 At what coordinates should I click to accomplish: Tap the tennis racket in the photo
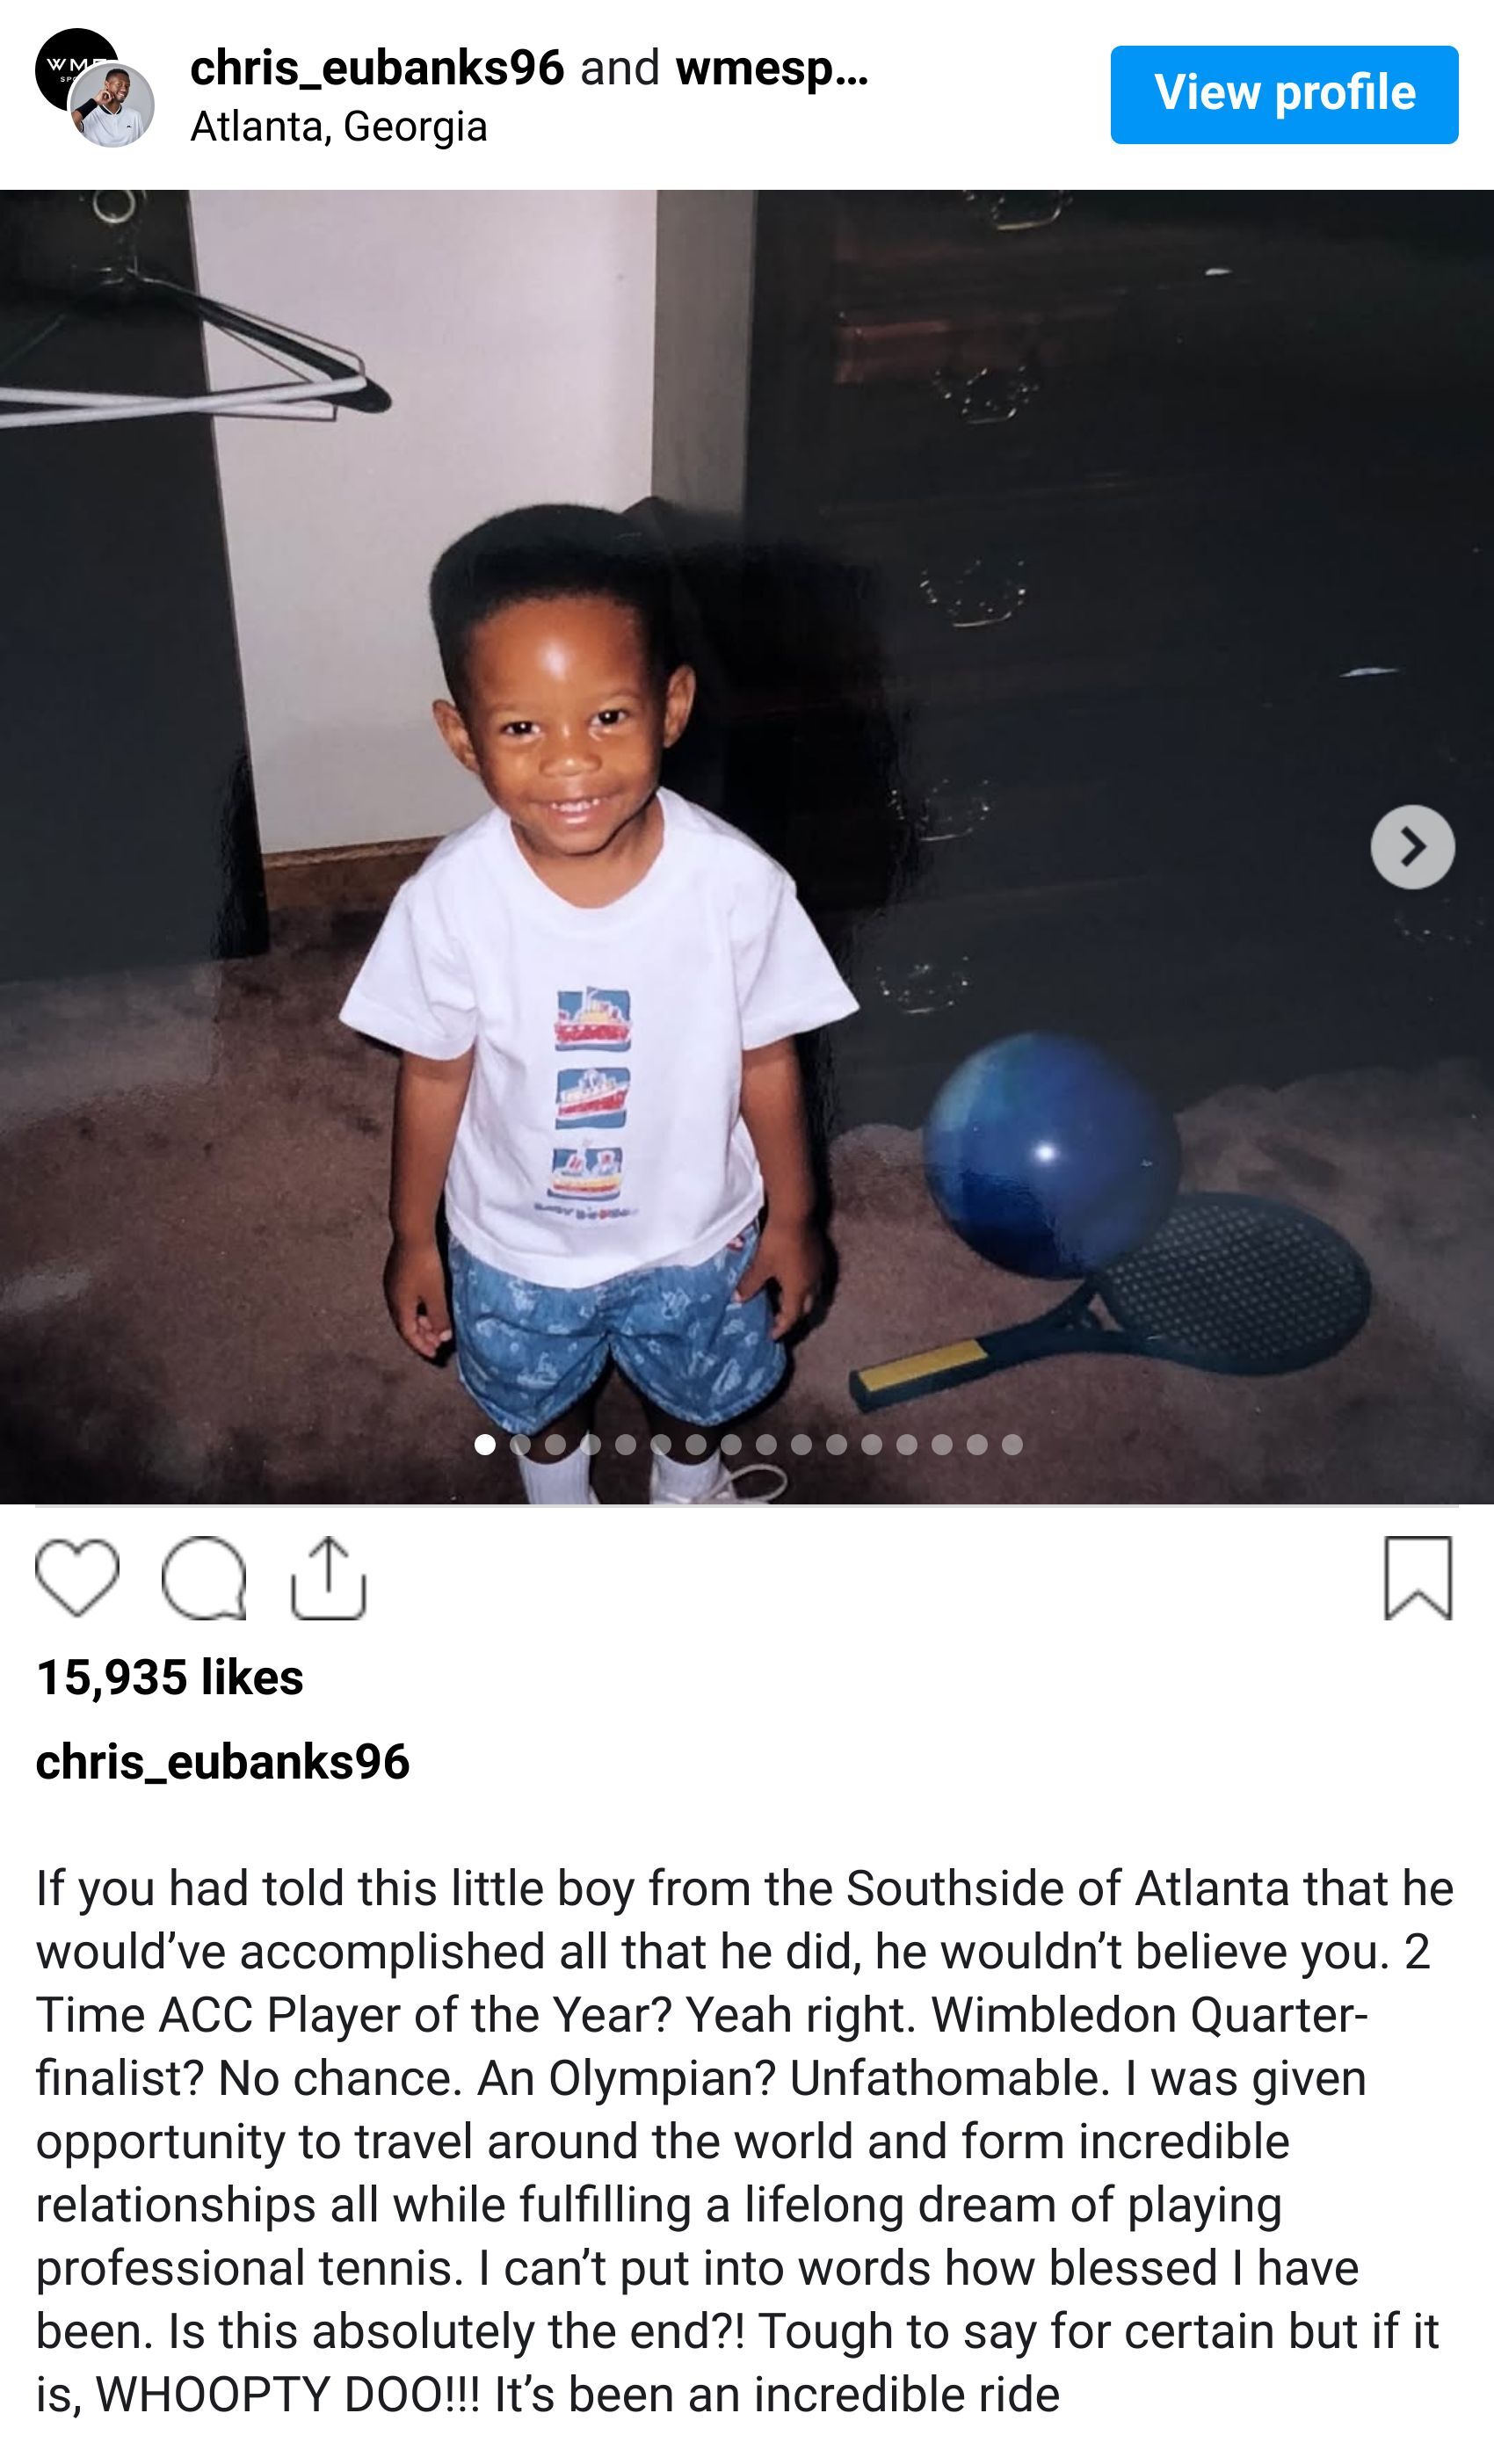point(1110,1300)
